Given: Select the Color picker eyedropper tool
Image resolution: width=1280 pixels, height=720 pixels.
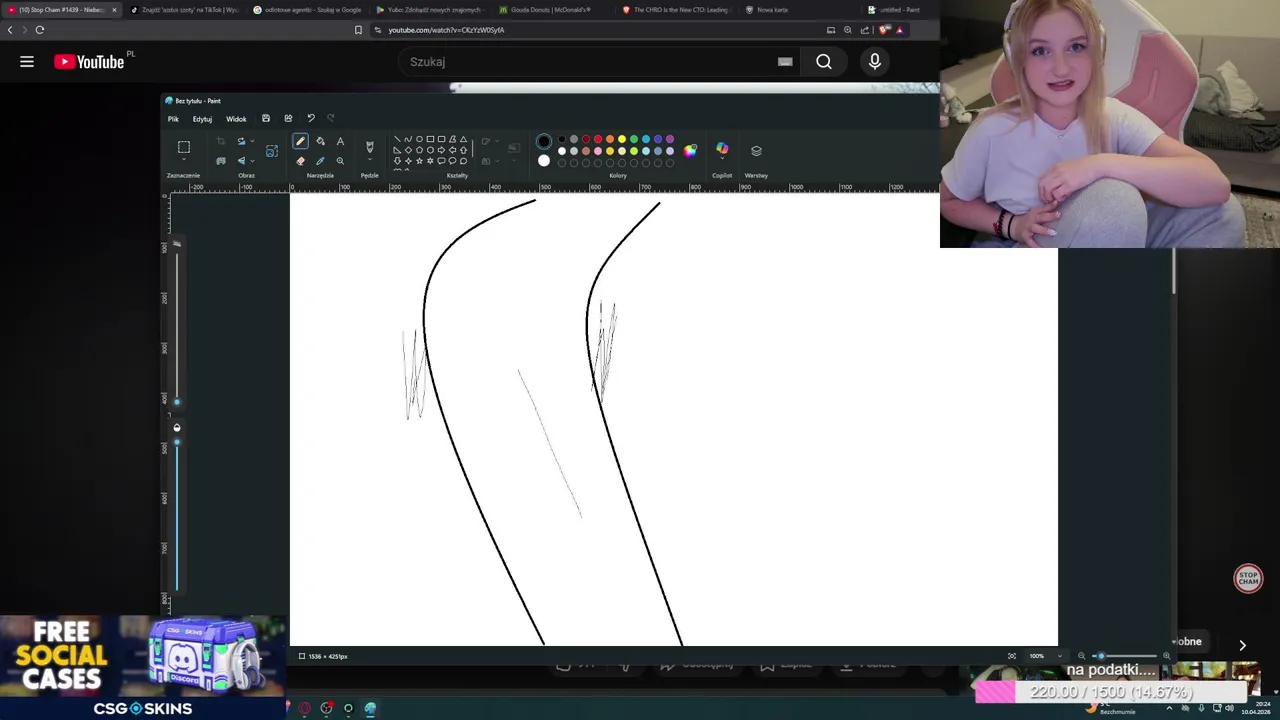Looking at the screenshot, I should pos(320,161).
